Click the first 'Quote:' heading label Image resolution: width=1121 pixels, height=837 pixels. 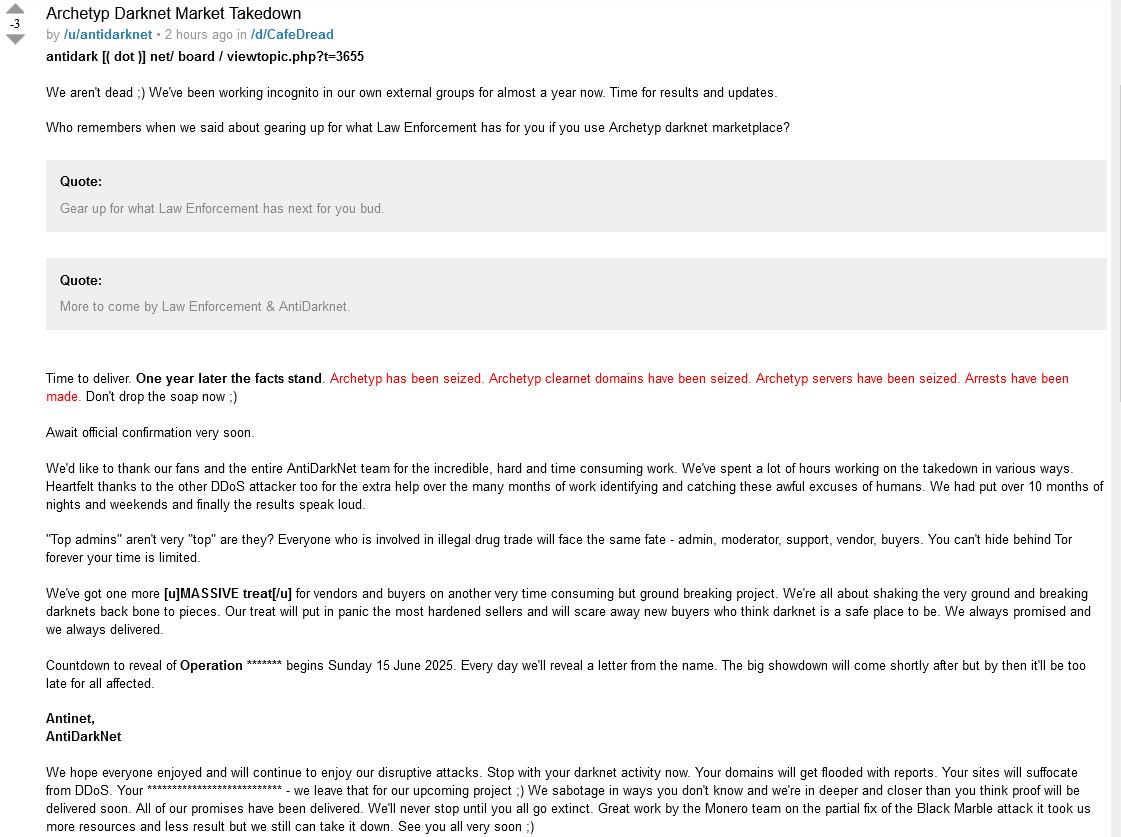[81, 182]
